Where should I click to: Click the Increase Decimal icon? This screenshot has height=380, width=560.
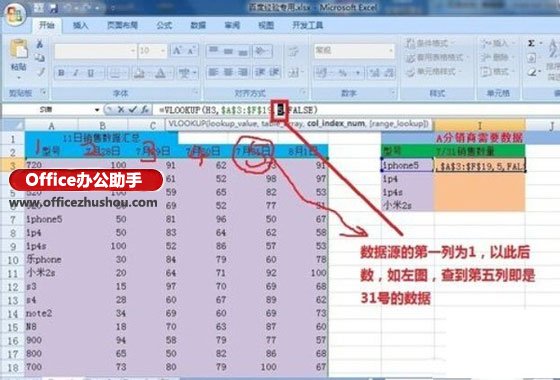click(375, 73)
